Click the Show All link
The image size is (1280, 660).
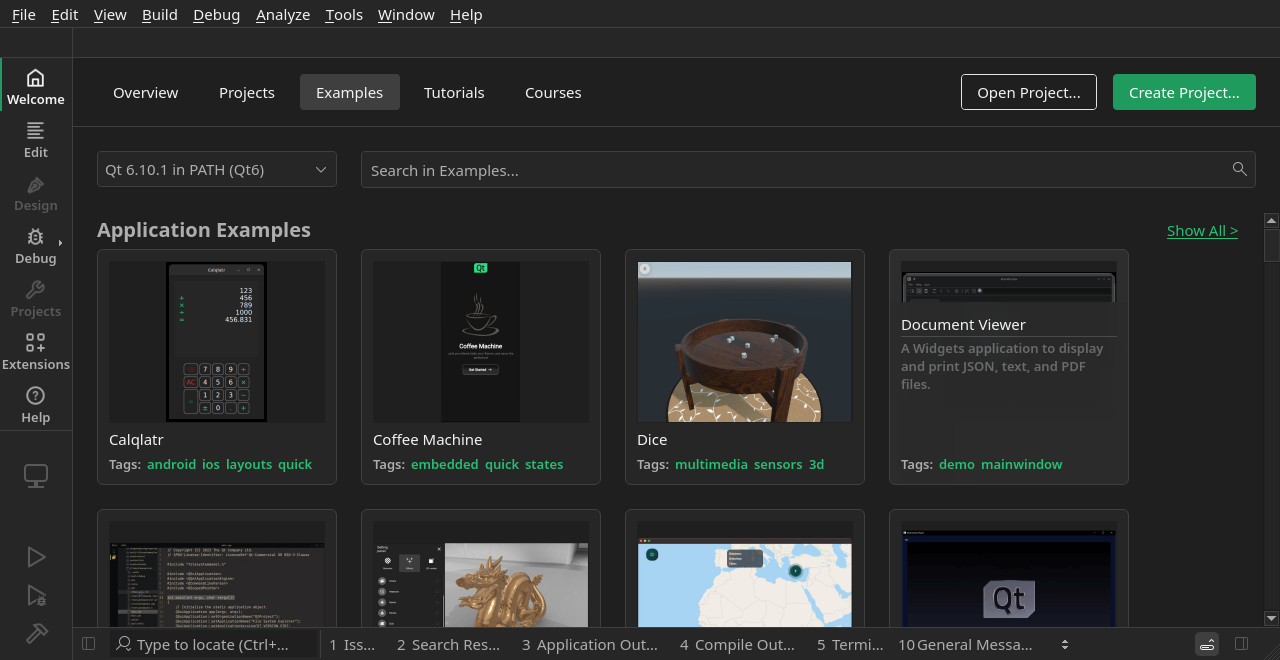pyautogui.click(x=1202, y=230)
